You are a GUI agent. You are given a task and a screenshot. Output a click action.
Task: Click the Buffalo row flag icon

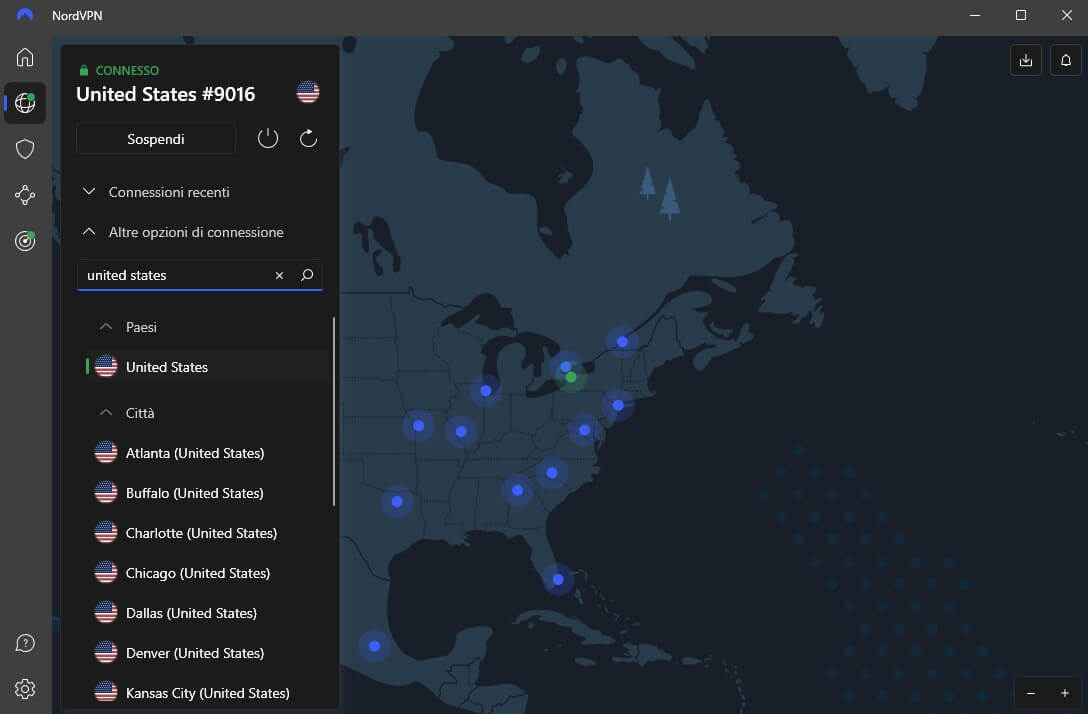click(x=106, y=493)
